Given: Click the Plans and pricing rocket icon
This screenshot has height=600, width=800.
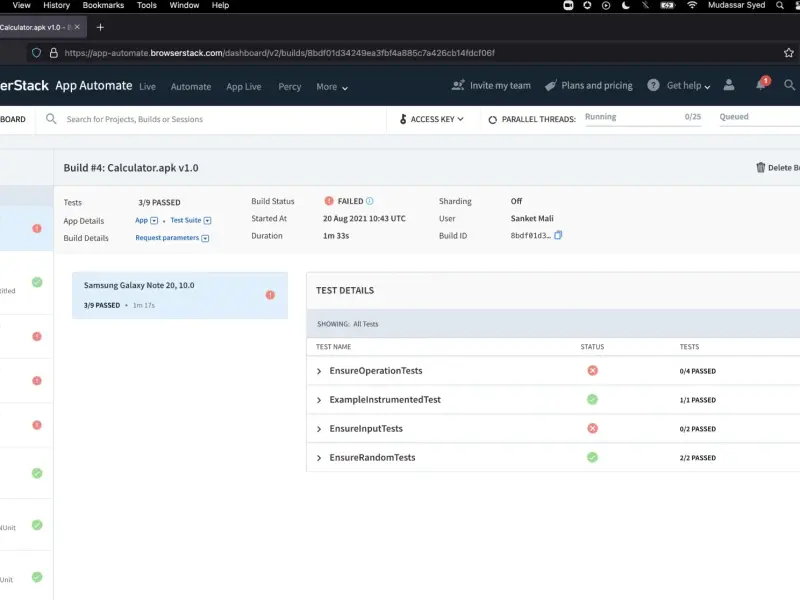Looking at the screenshot, I should click(551, 85).
